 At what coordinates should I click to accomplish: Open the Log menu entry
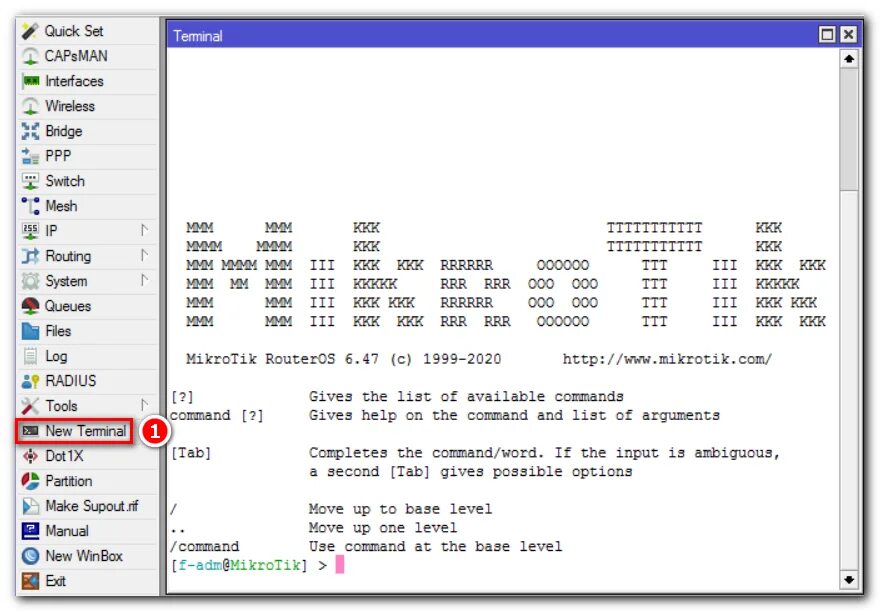pyautogui.click(x=88, y=356)
